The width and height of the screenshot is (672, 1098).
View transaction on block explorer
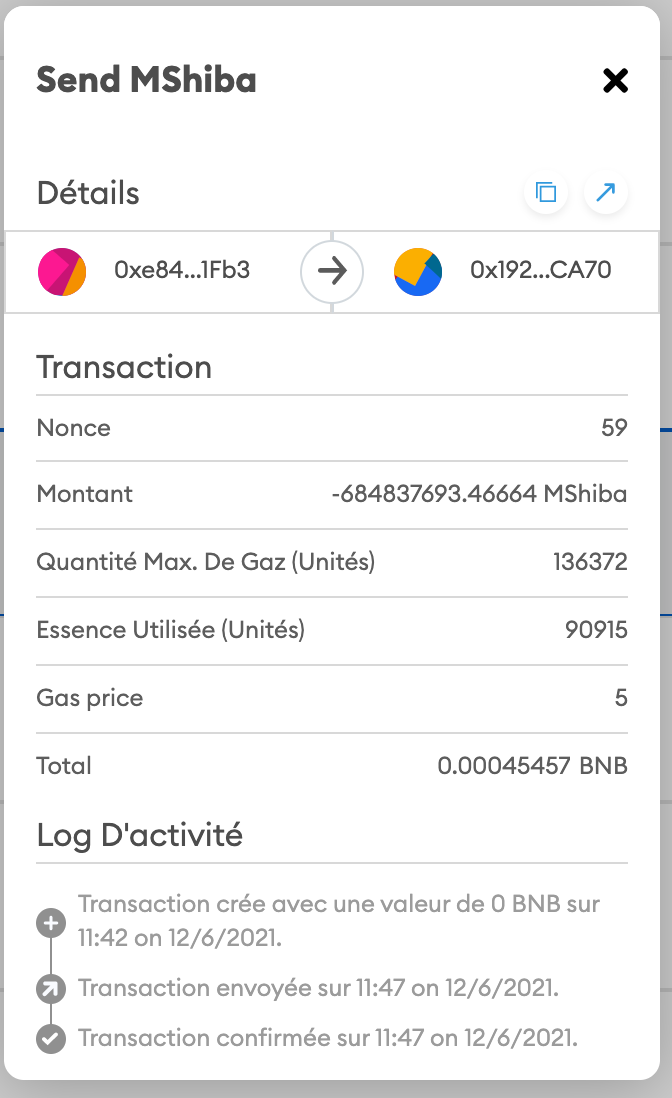point(605,193)
